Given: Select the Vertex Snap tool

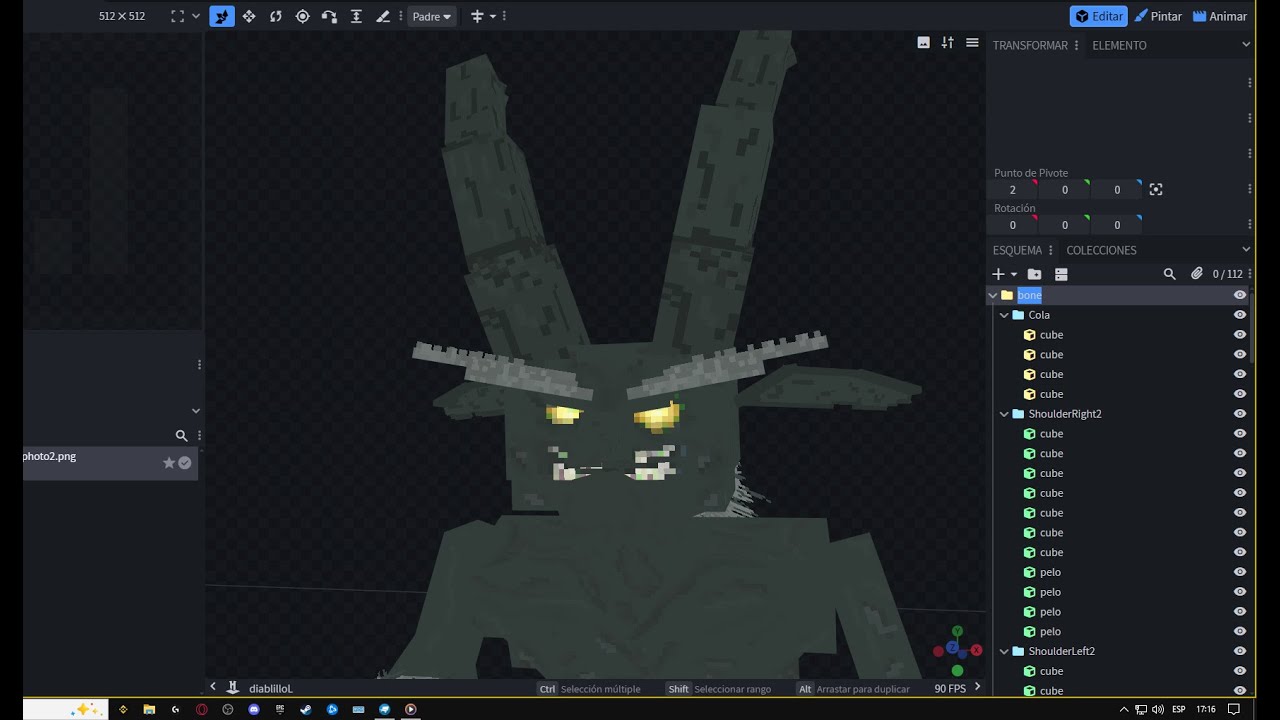Looking at the screenshot, I should (329, 16).
